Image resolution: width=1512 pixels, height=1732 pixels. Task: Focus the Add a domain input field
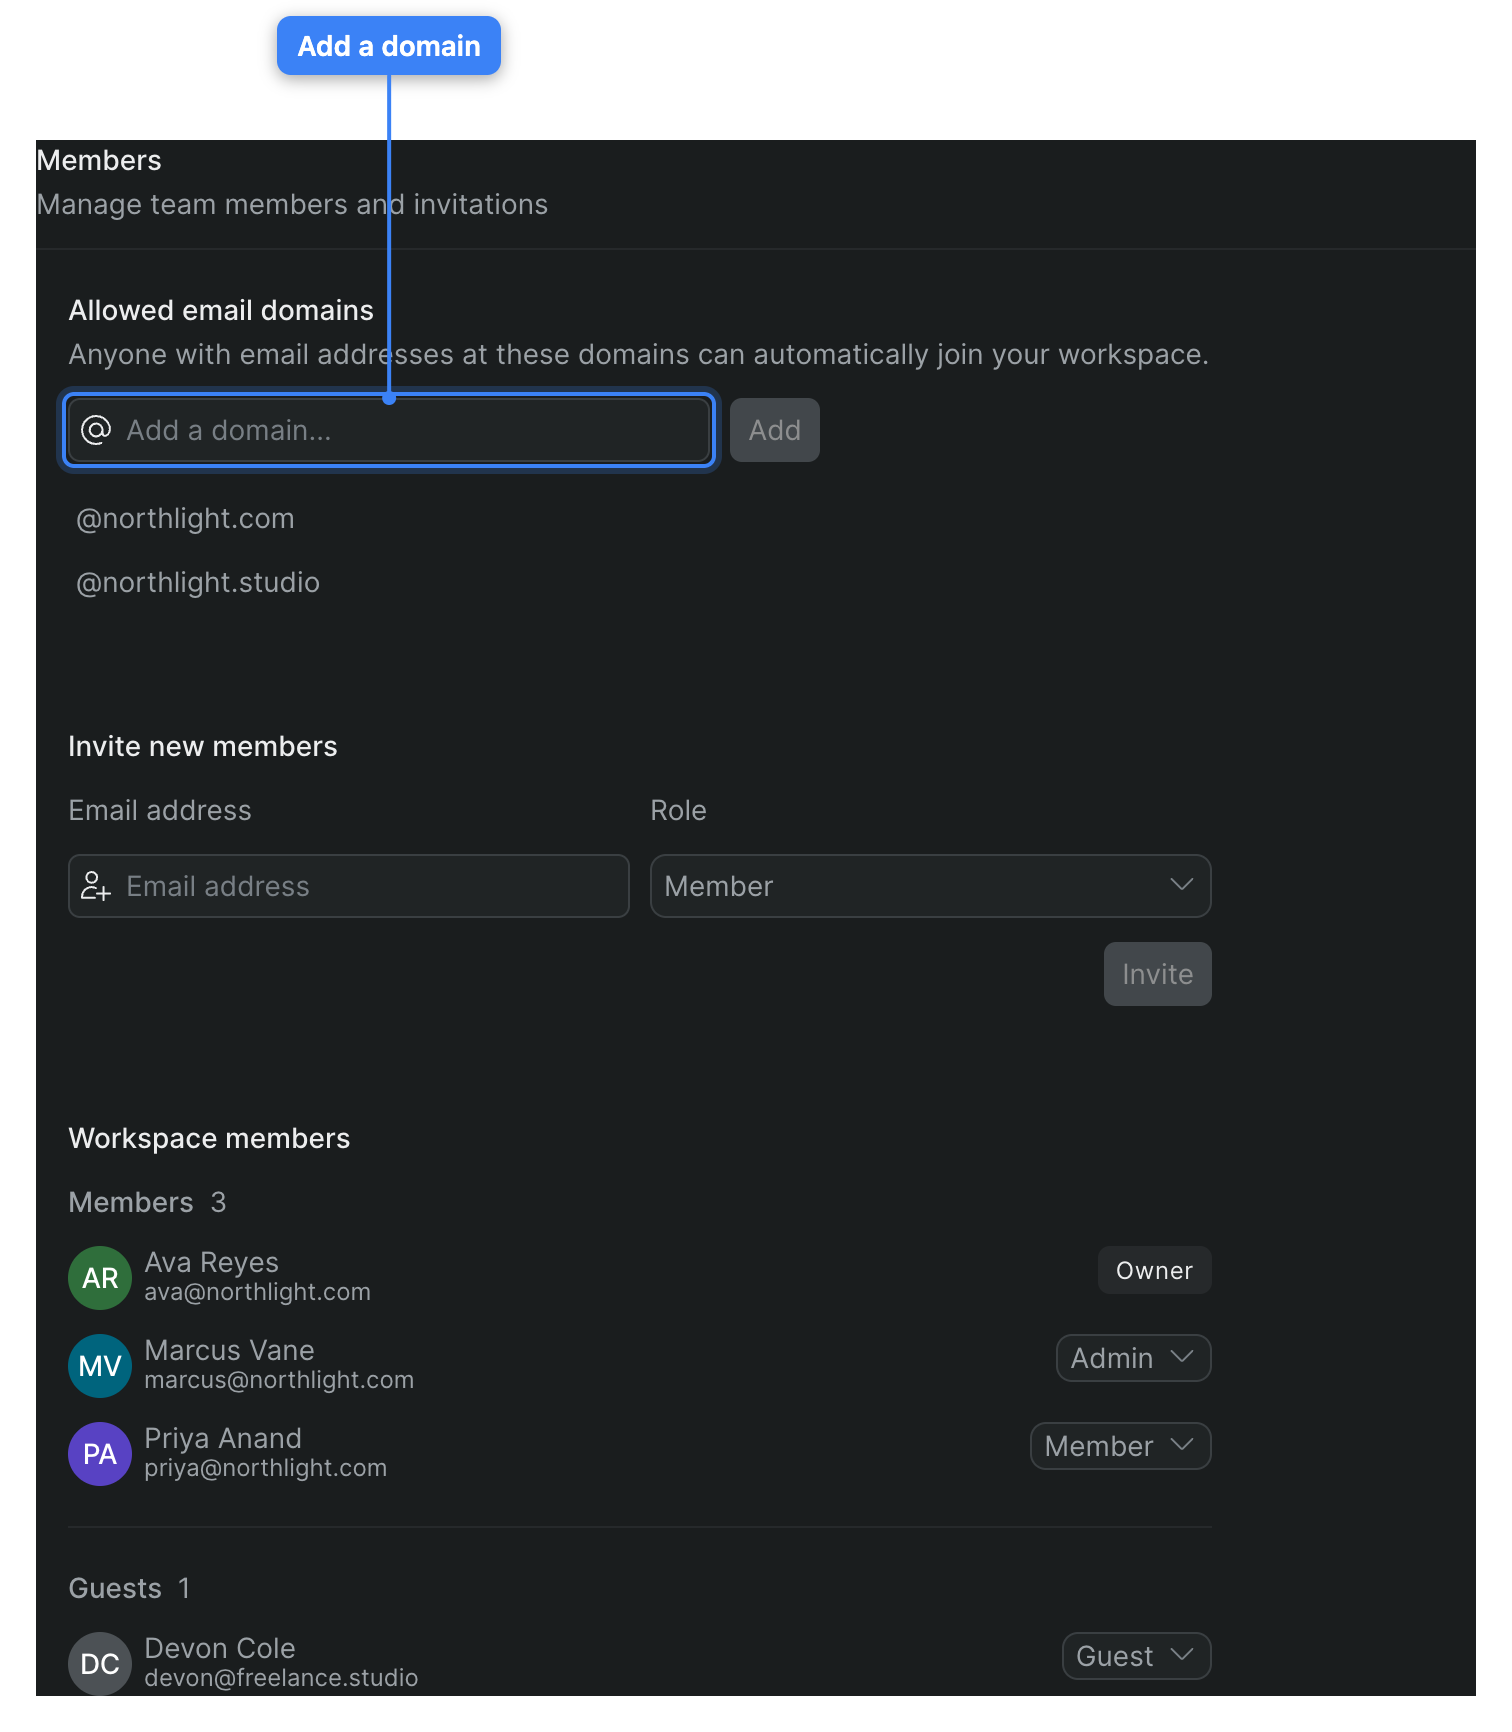[389, 430]
